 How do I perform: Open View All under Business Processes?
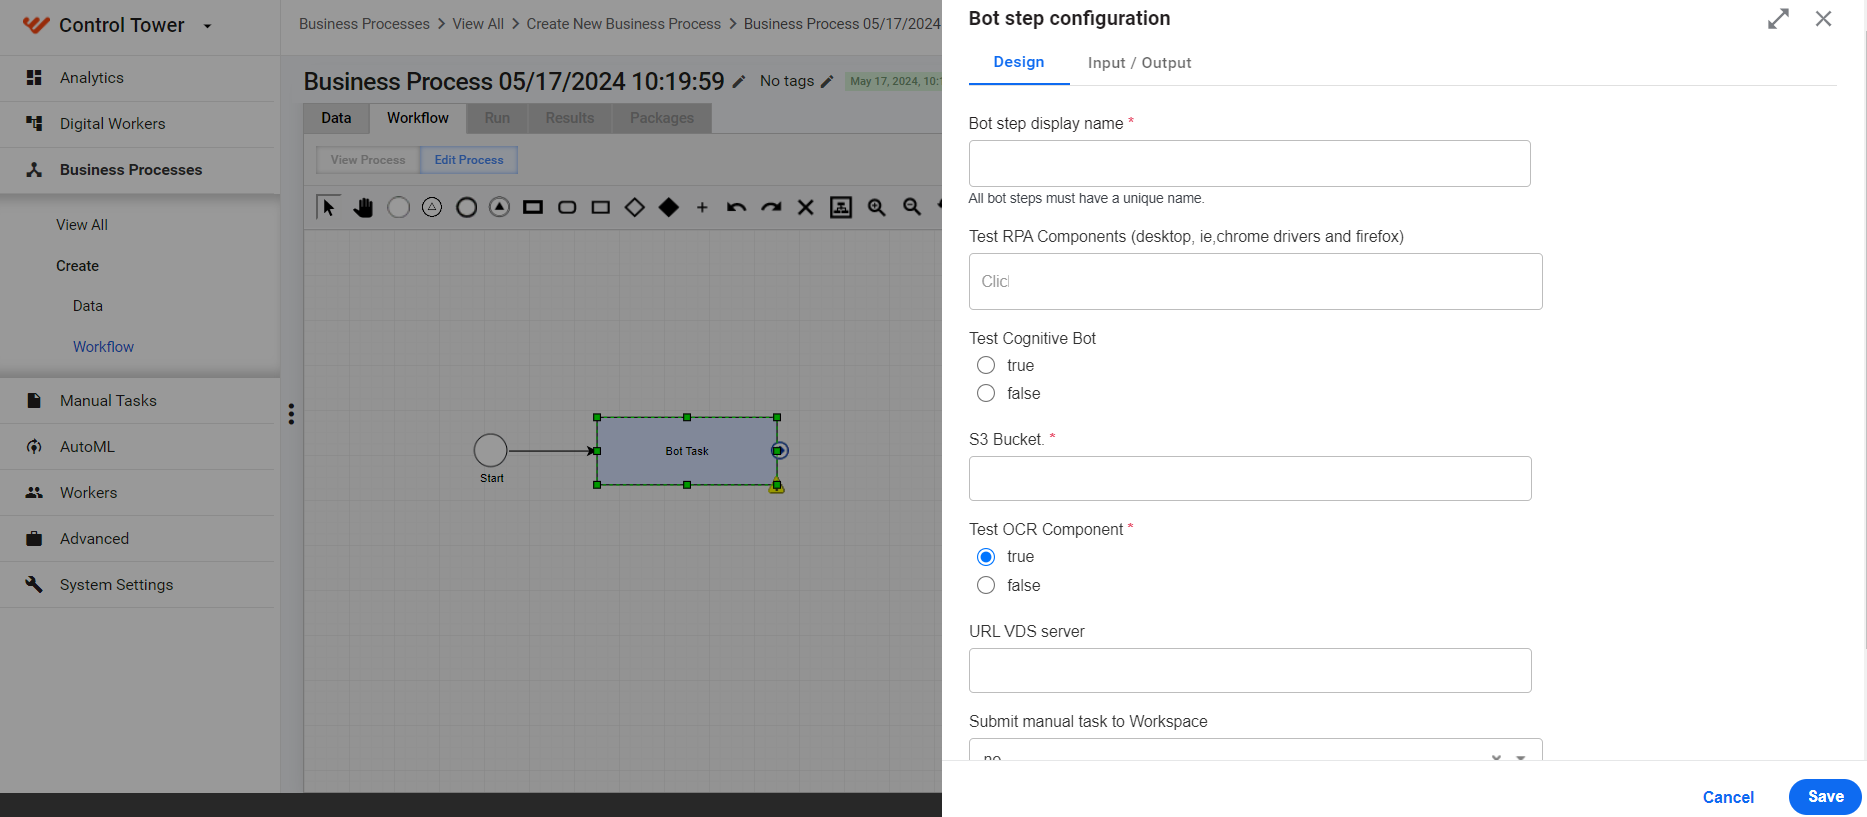[x=82, y=225]
